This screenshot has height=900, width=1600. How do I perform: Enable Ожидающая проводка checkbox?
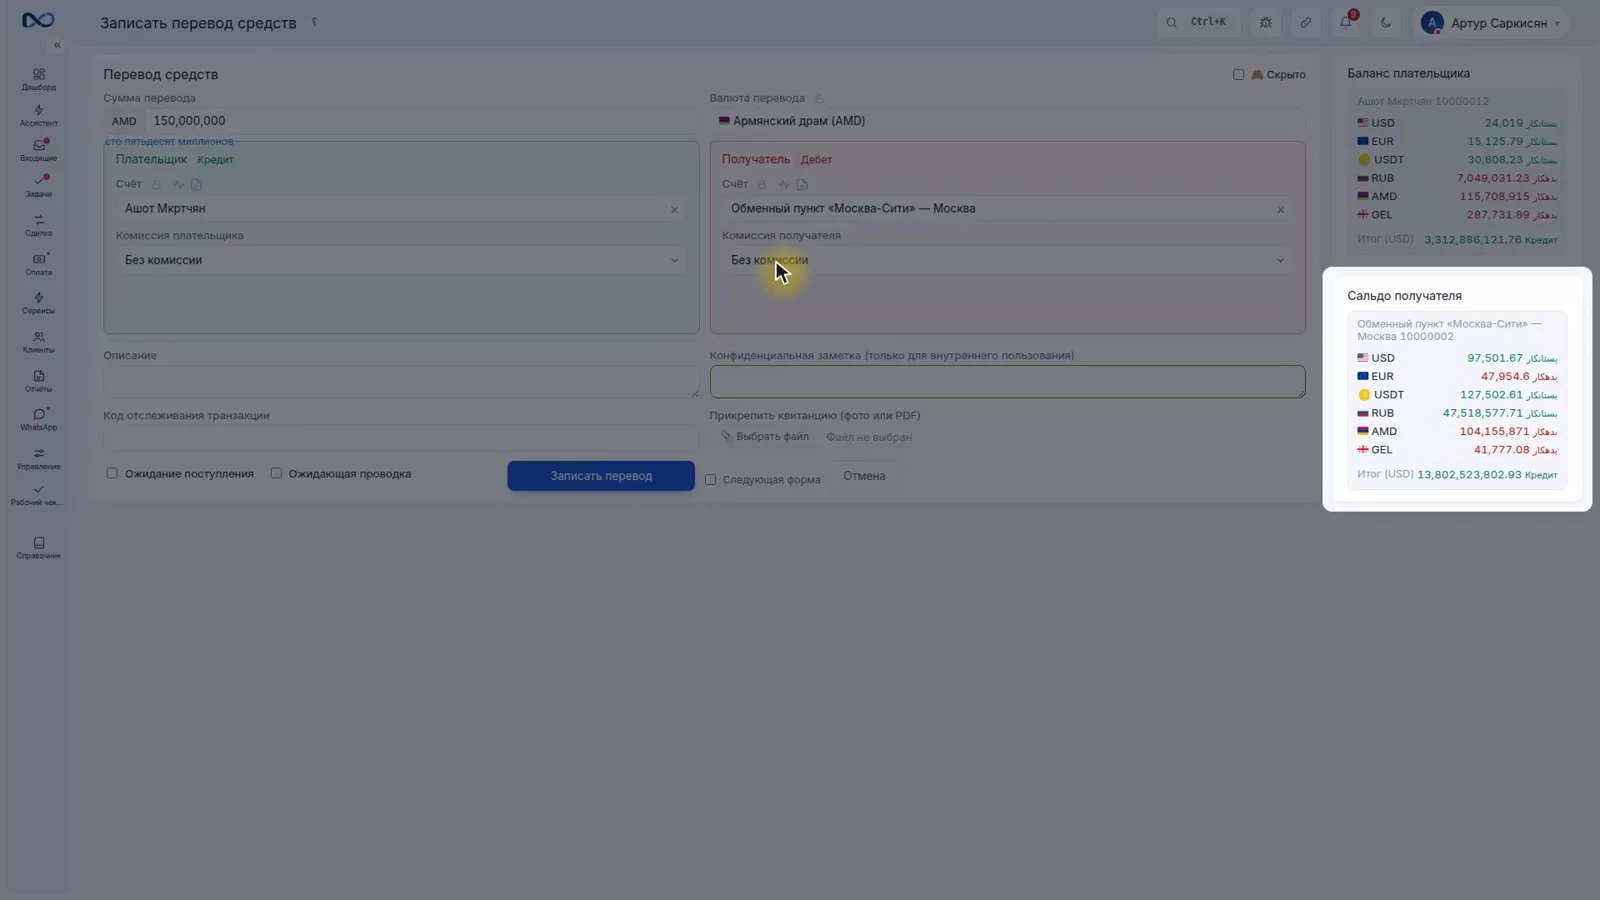pos(276,473)
